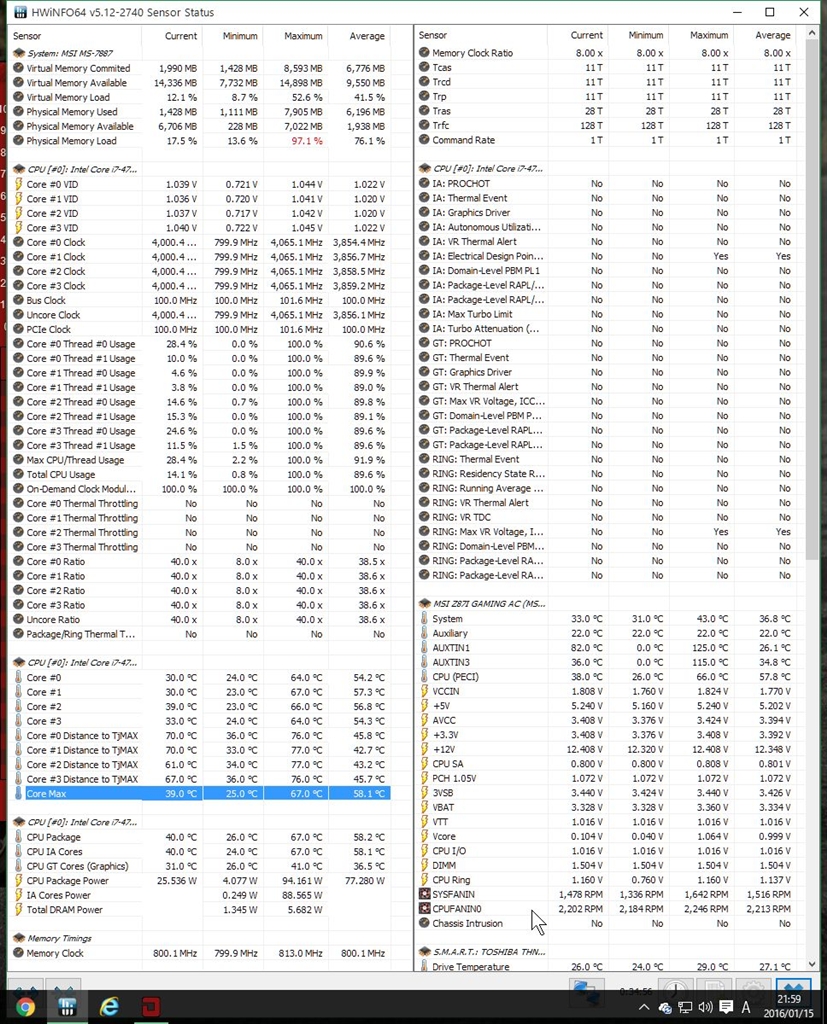This screenshot has height=1024, width=827.
Task: Select the Physical Memory Load row
Action: [x=201, y=140]
